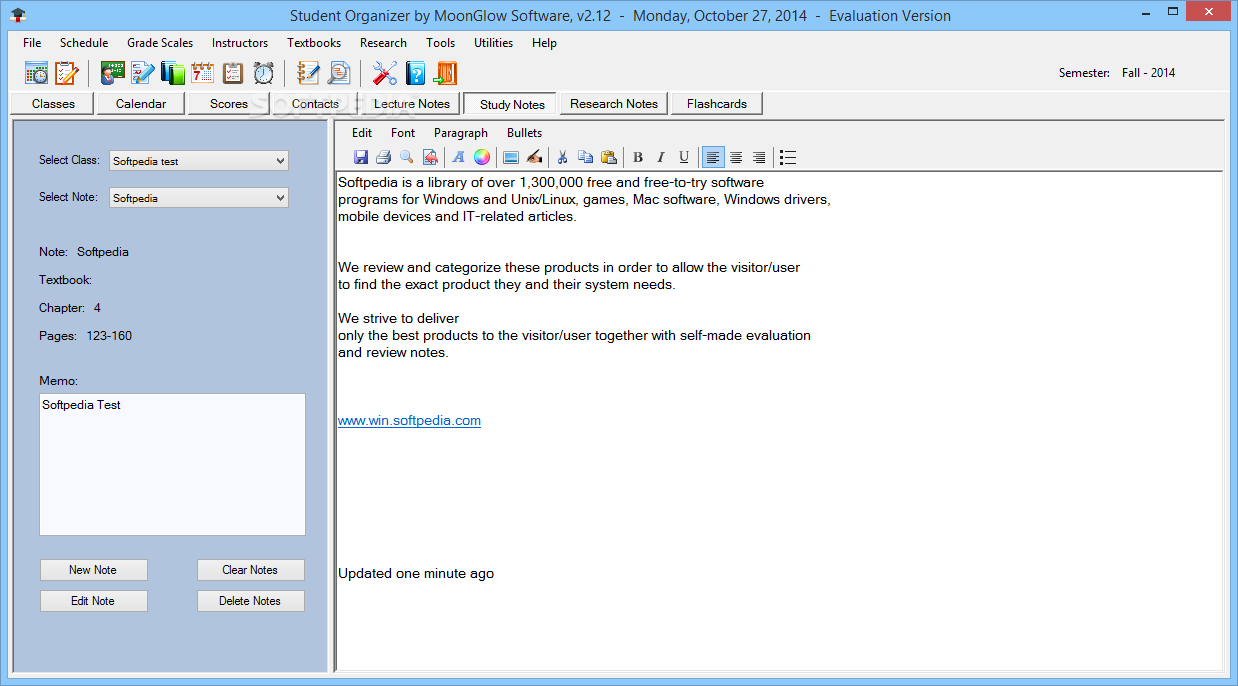1238x686 pixels.
Task: Open the Schedule menu
Action: 84,43
